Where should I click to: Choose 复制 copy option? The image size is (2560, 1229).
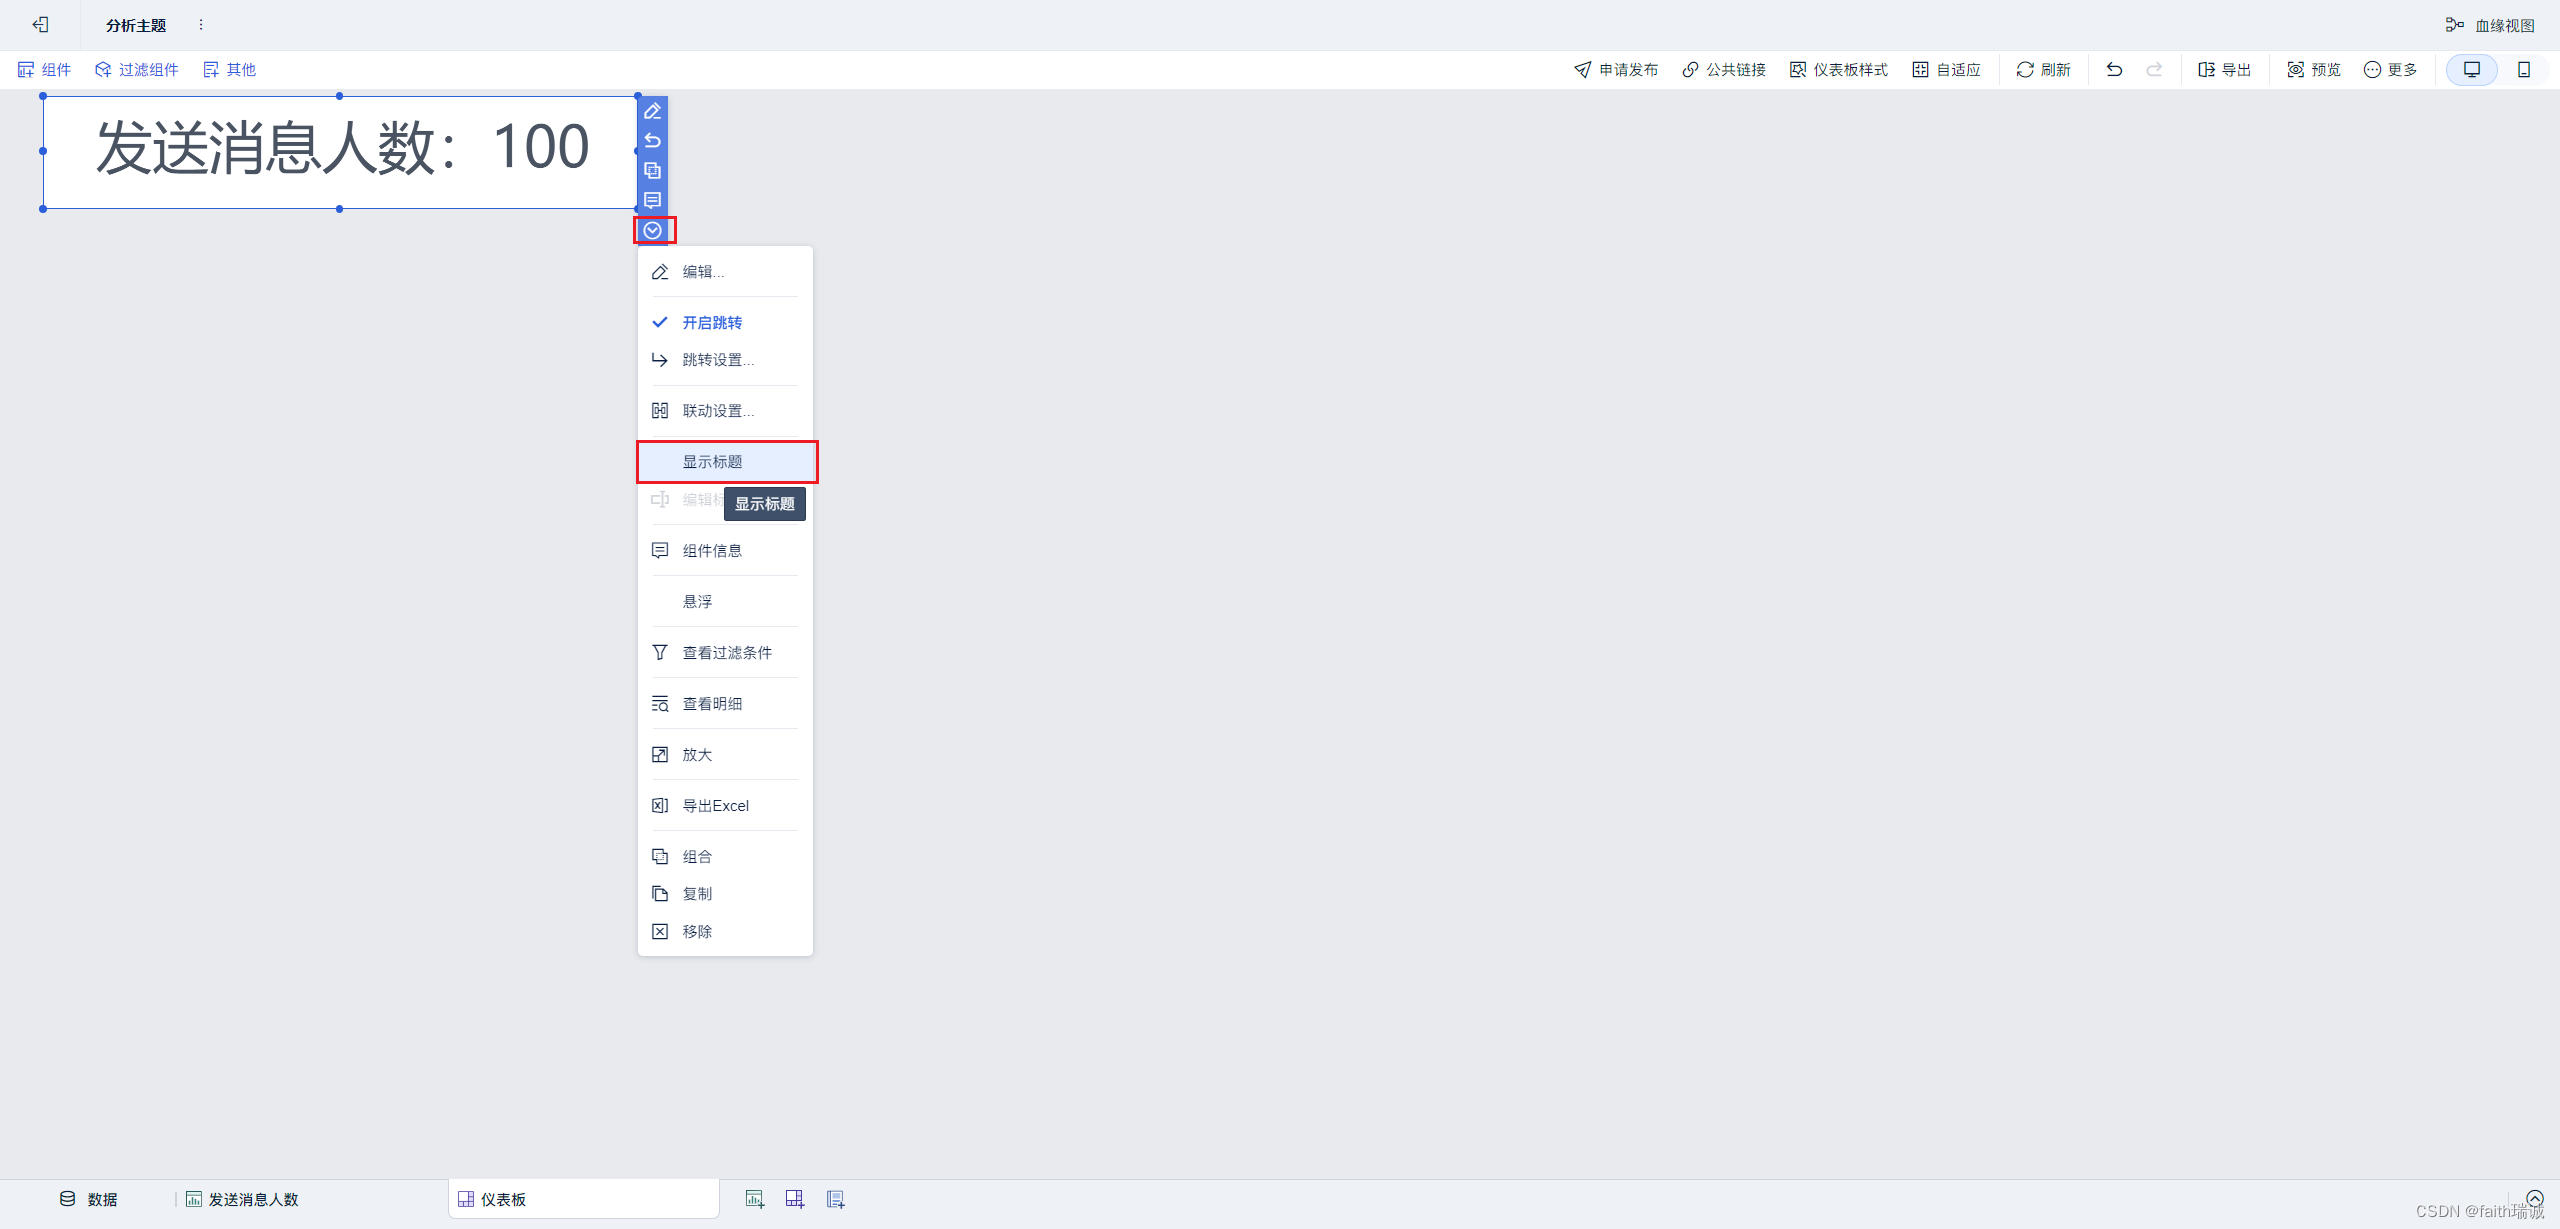pyautogui.click(x=725, y=894)
